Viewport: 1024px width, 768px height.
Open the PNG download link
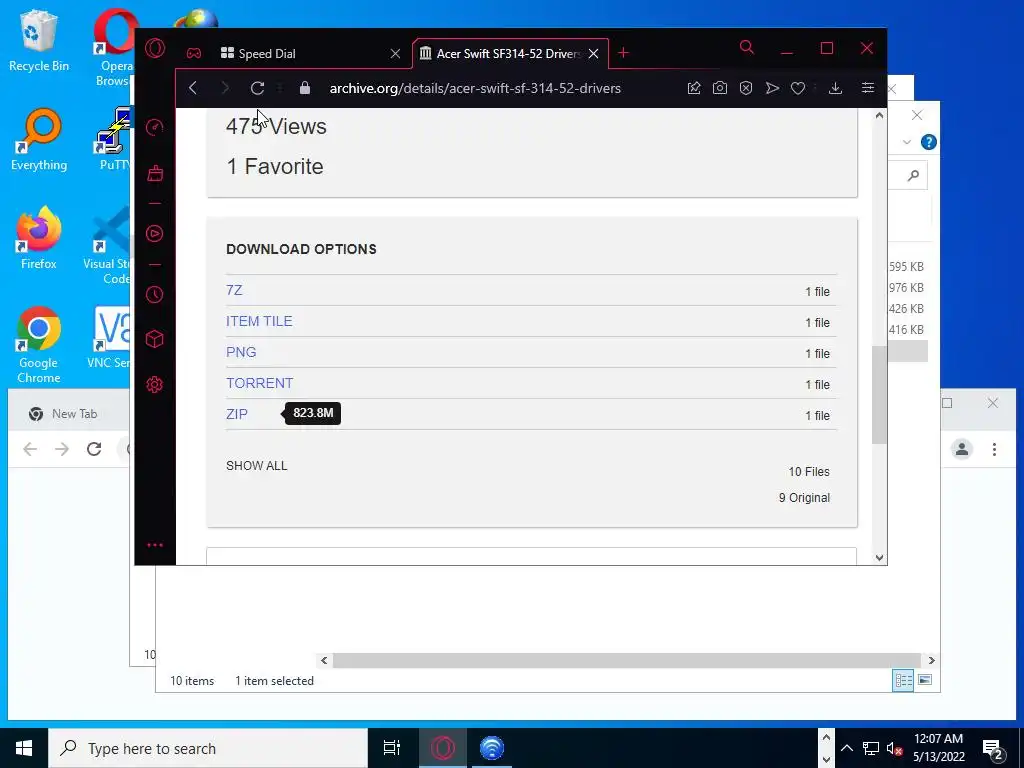coord(241,352)
